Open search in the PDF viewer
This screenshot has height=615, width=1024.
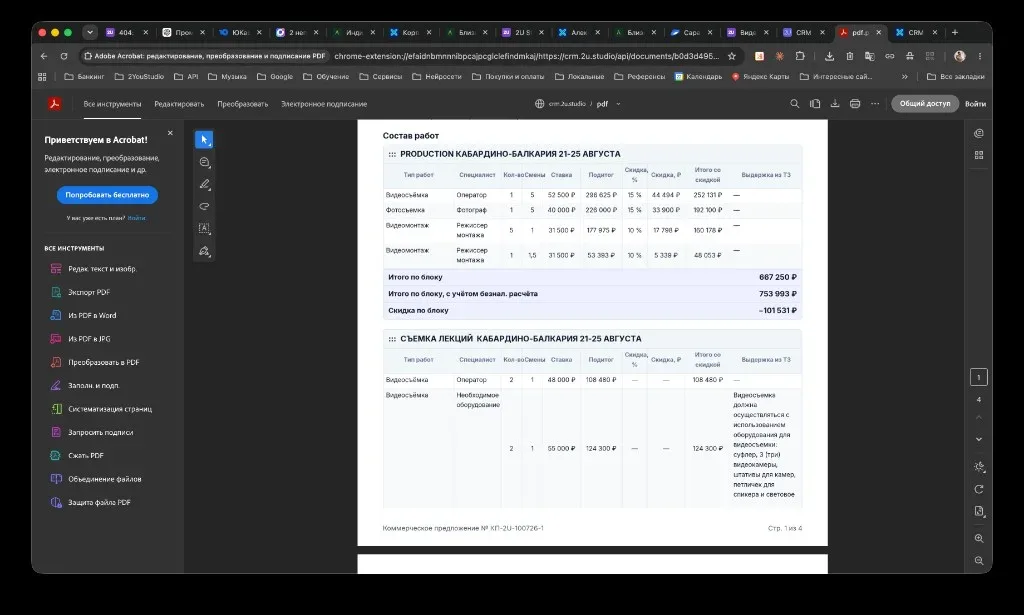(x=795, y=104)
